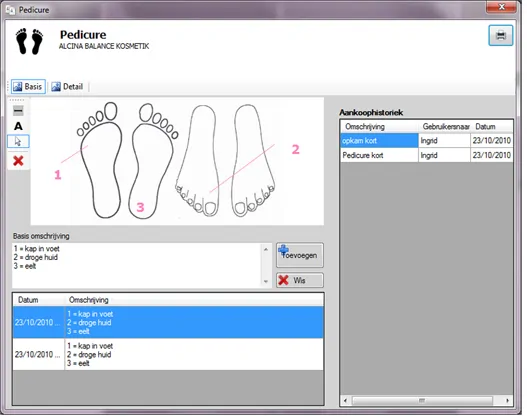Select the Pedicure kort purchase row

point(427,155)
